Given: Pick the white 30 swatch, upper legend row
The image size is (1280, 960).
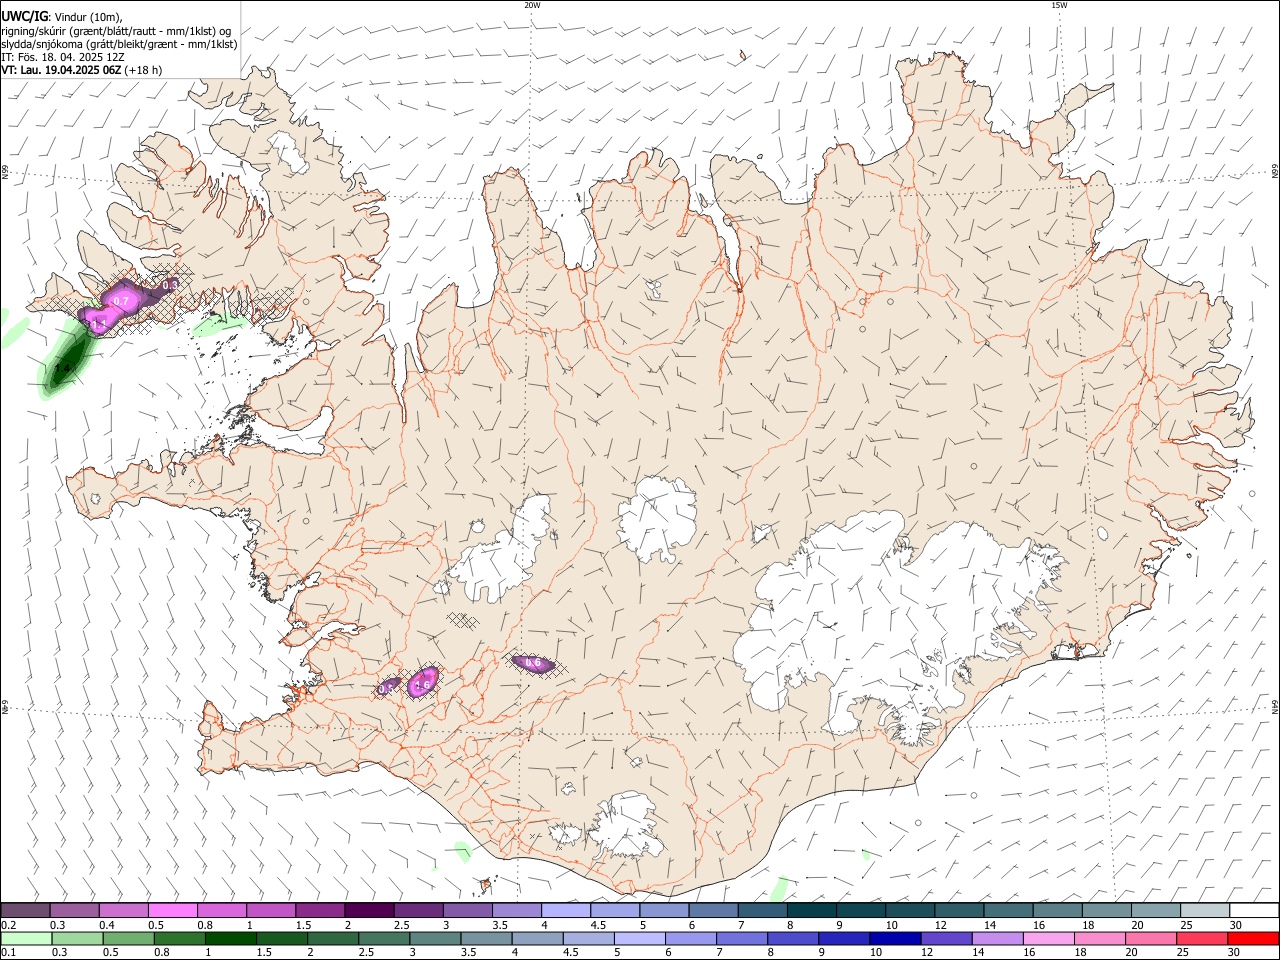Looking at the screenshot, I should [x=1254, y=911].
